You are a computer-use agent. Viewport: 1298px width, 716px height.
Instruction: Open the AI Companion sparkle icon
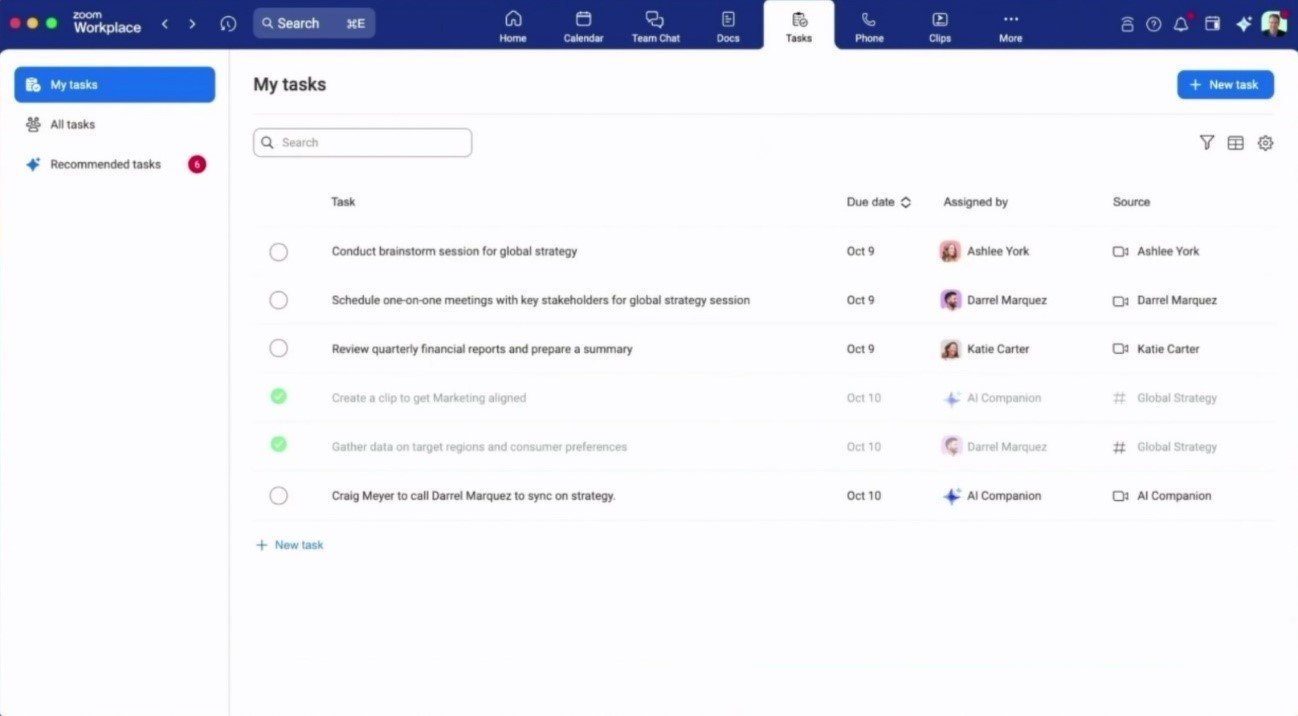[1243, 24]
